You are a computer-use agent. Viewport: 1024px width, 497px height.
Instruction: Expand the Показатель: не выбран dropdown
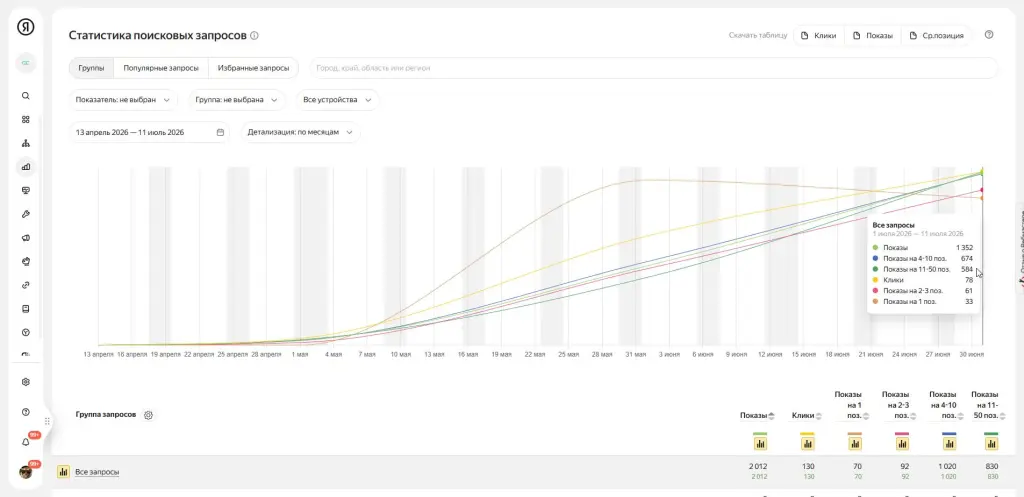tap(123, 100)
